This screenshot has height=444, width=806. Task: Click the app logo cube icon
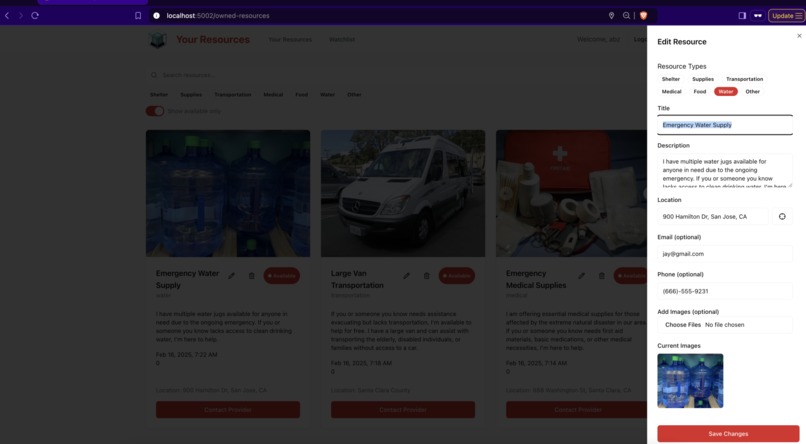click(x=157, y=40)
